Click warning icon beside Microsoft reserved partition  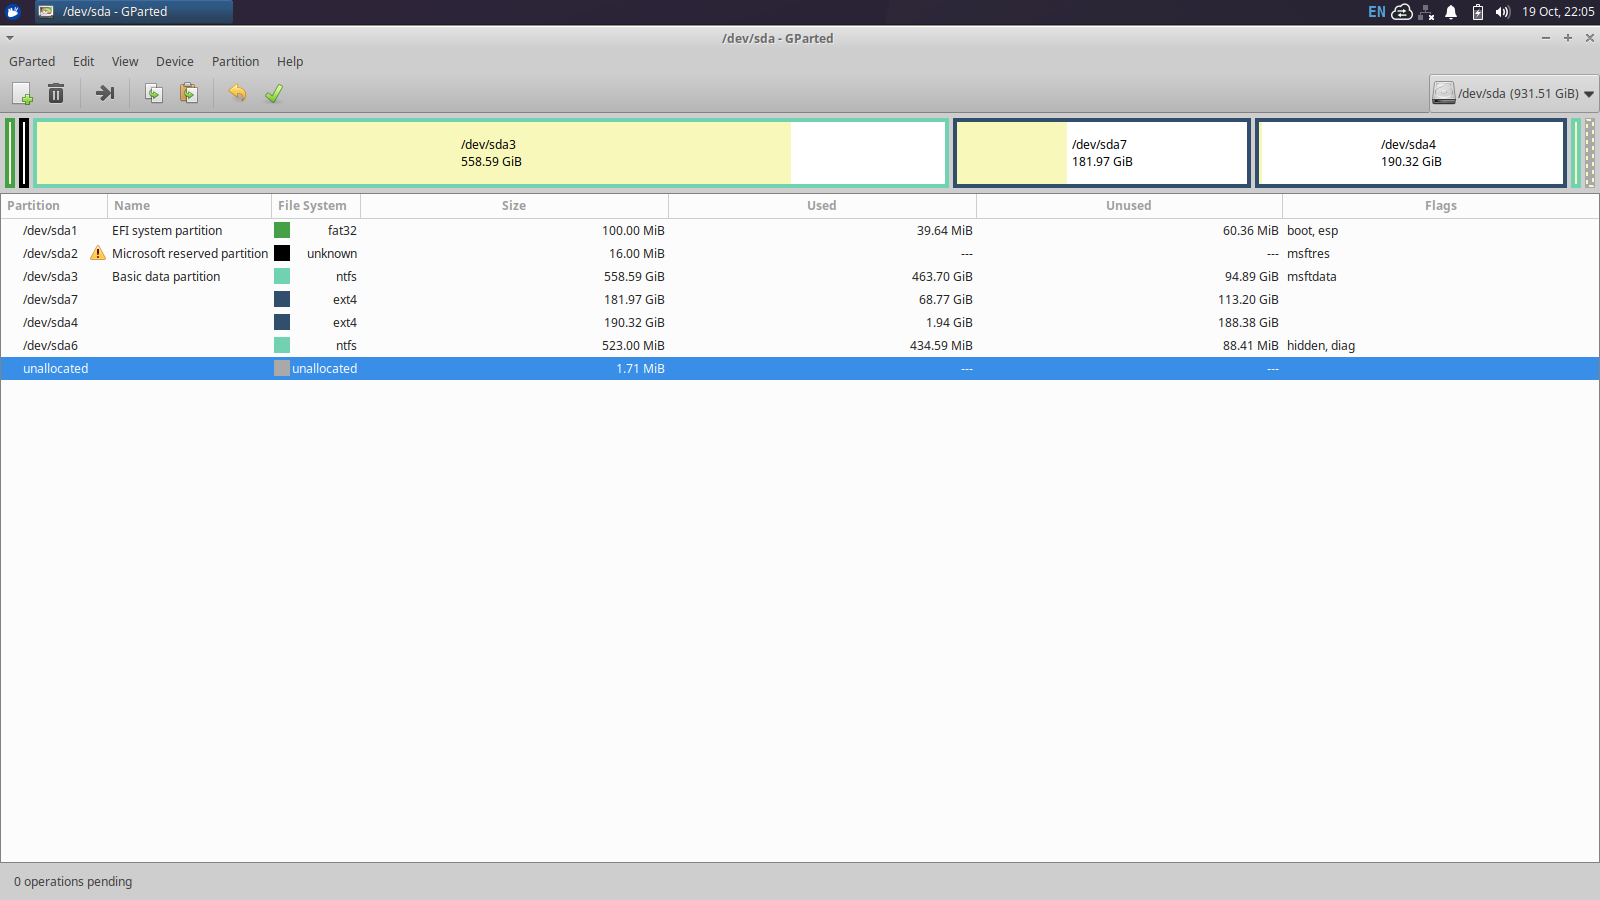(98, 253)
